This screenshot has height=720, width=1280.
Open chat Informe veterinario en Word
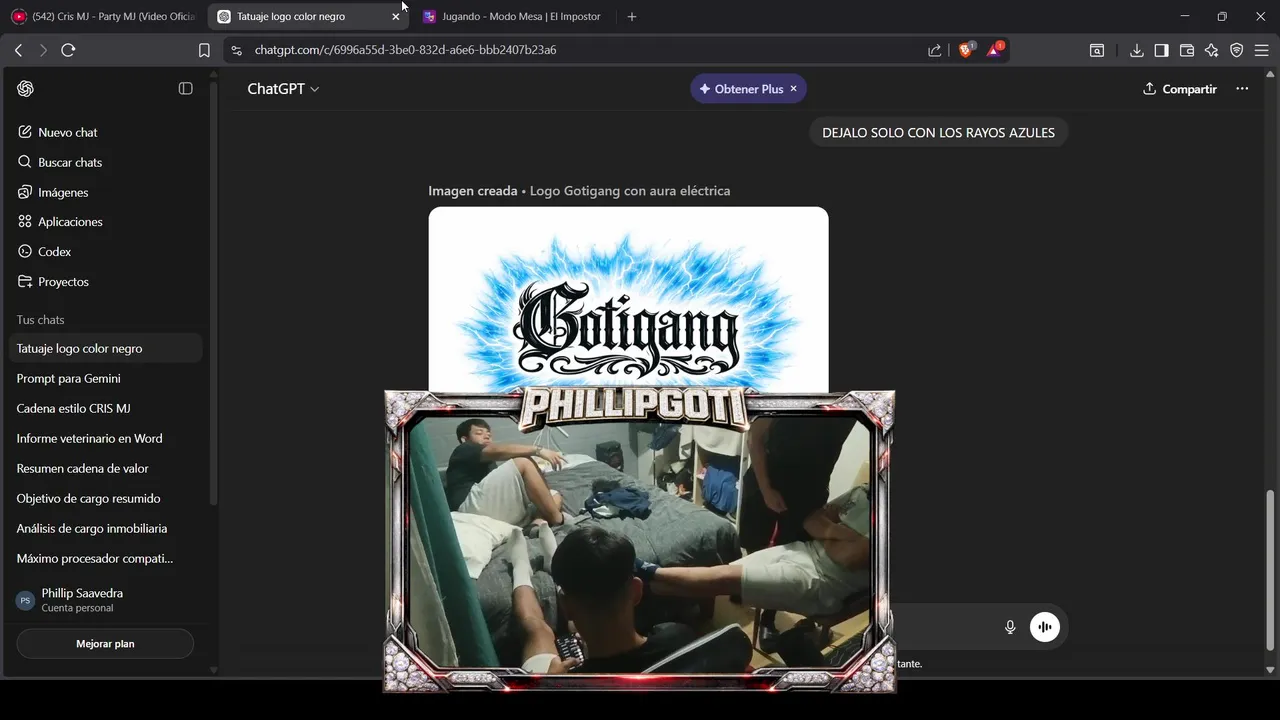(x=105, y=439)
